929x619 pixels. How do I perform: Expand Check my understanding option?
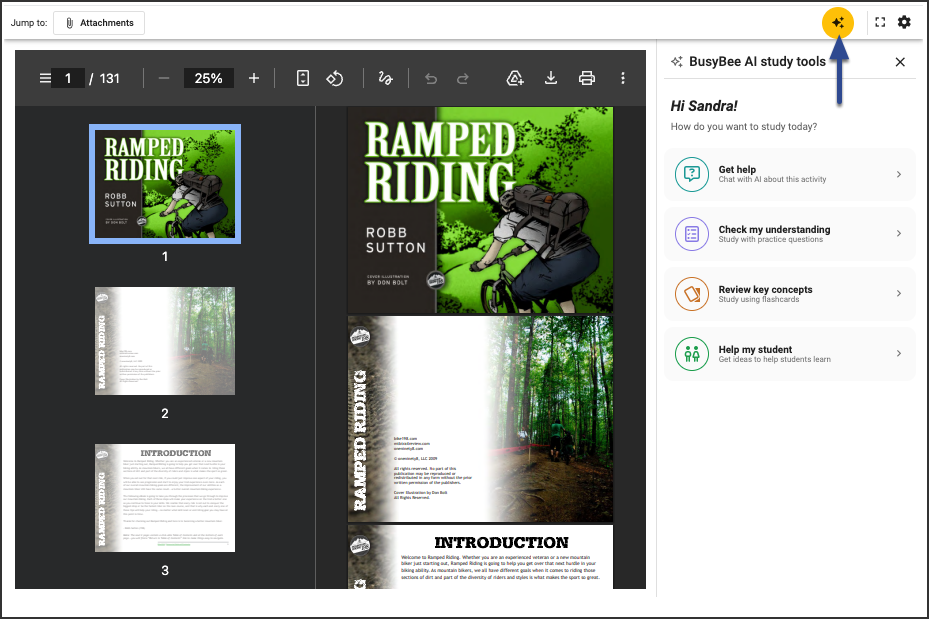(x=790, y=234)
